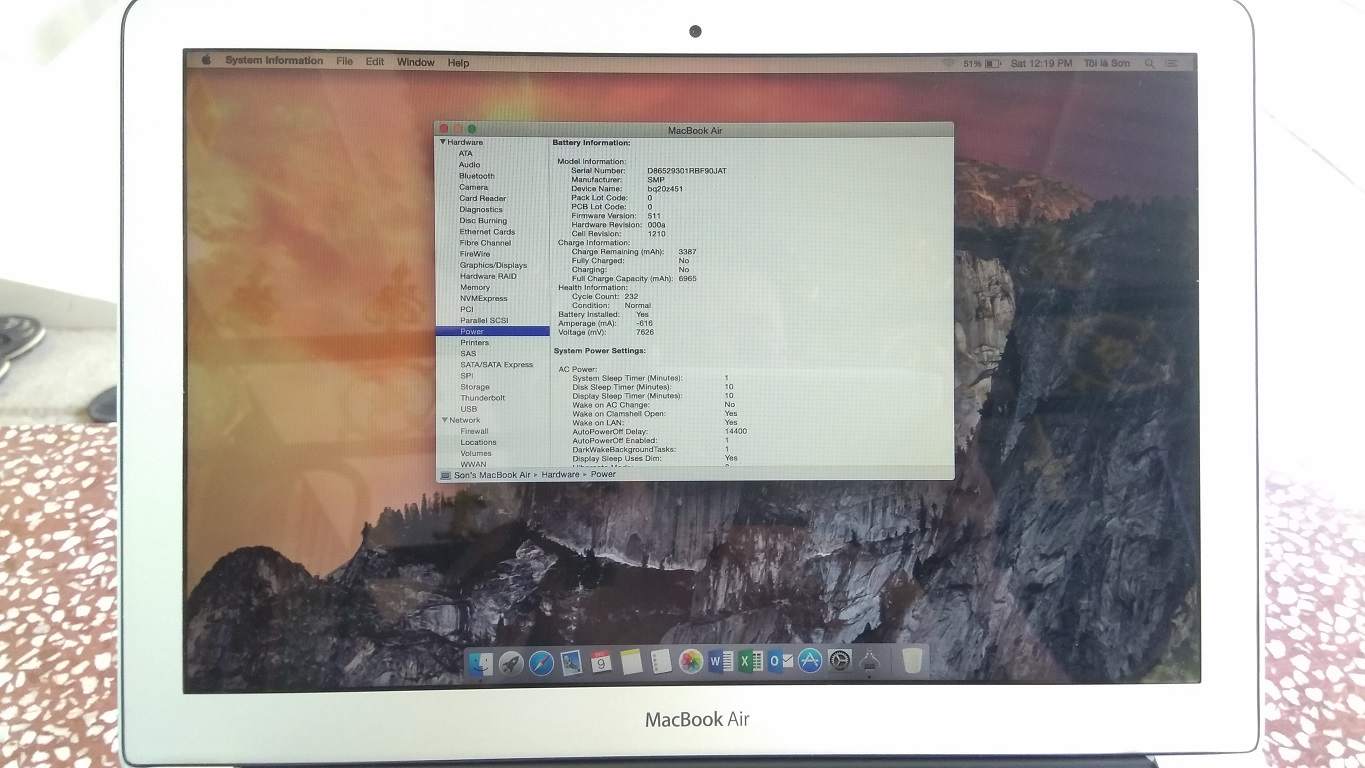The width and height of the screenshot is (1365, 768).
Task: Open System Preferences gear icon
Action: point(840,661)
